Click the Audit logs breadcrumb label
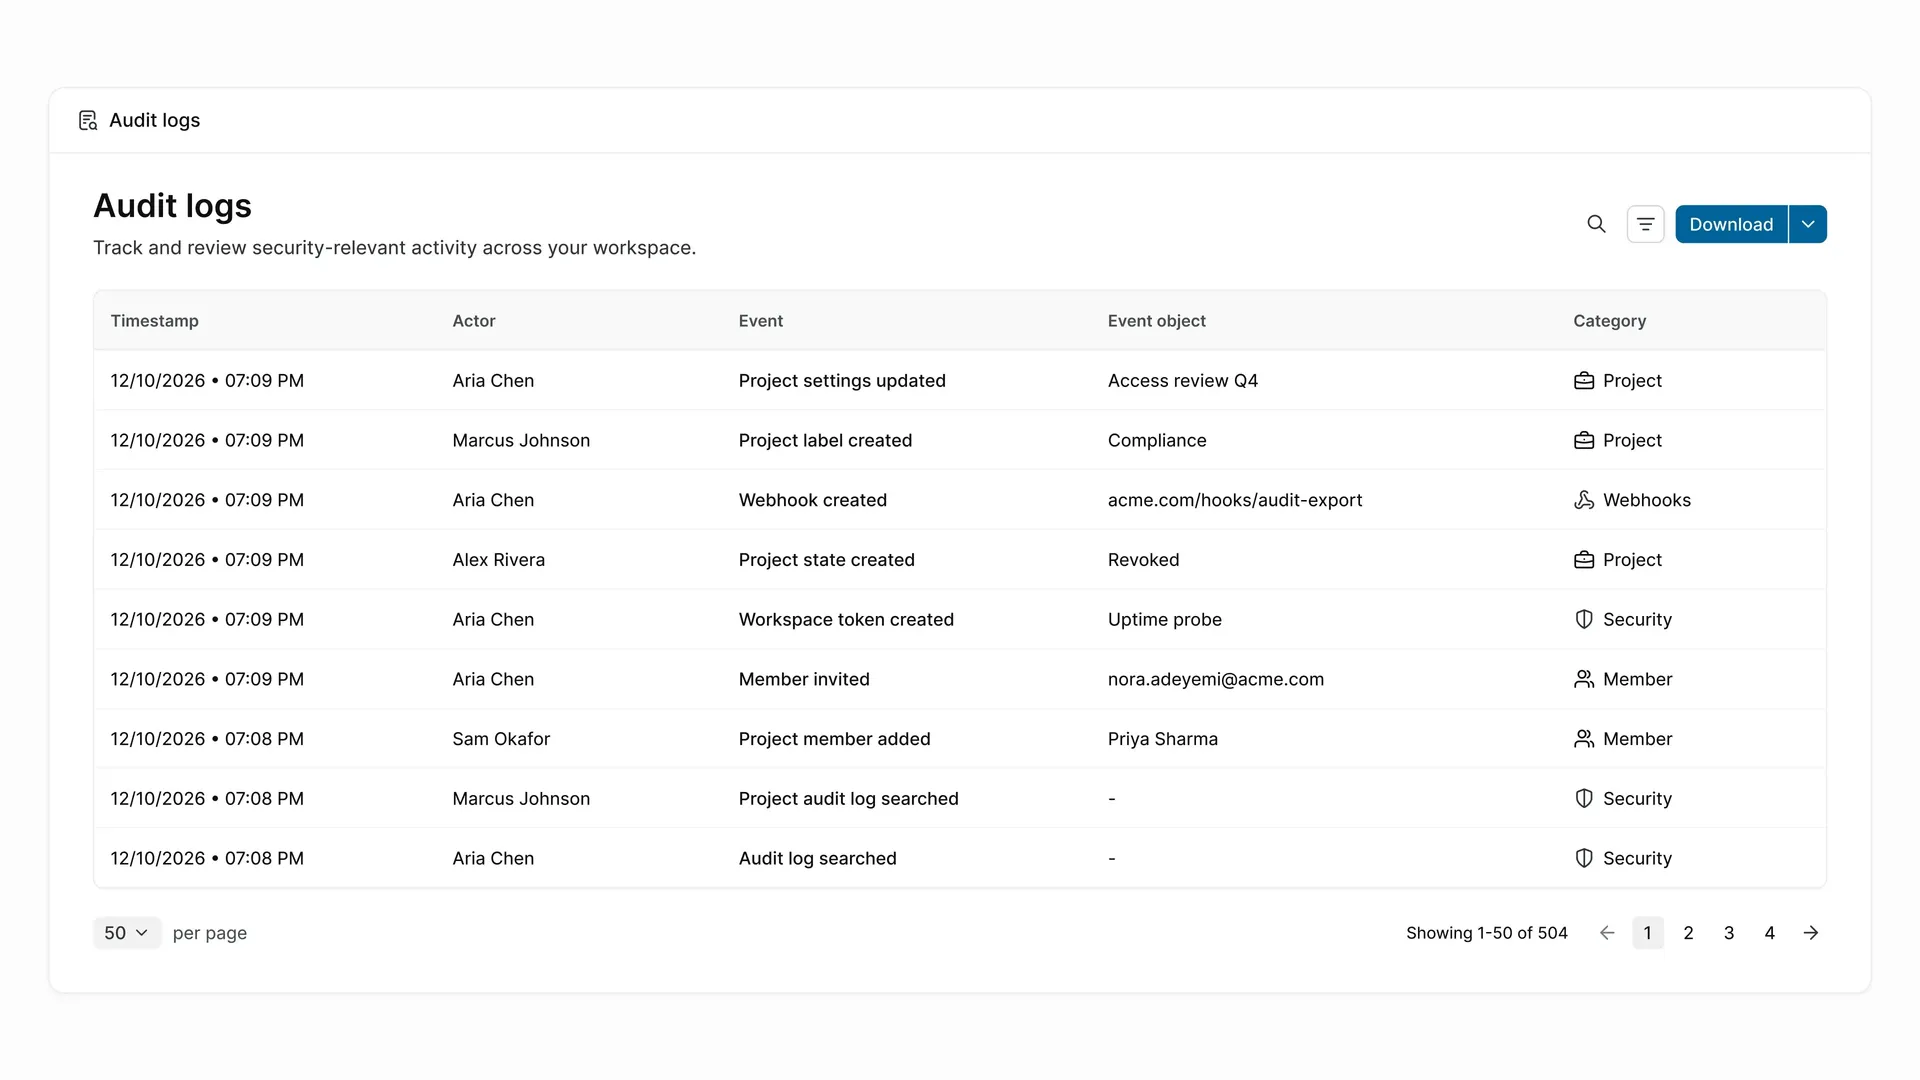 pos(154,120)
